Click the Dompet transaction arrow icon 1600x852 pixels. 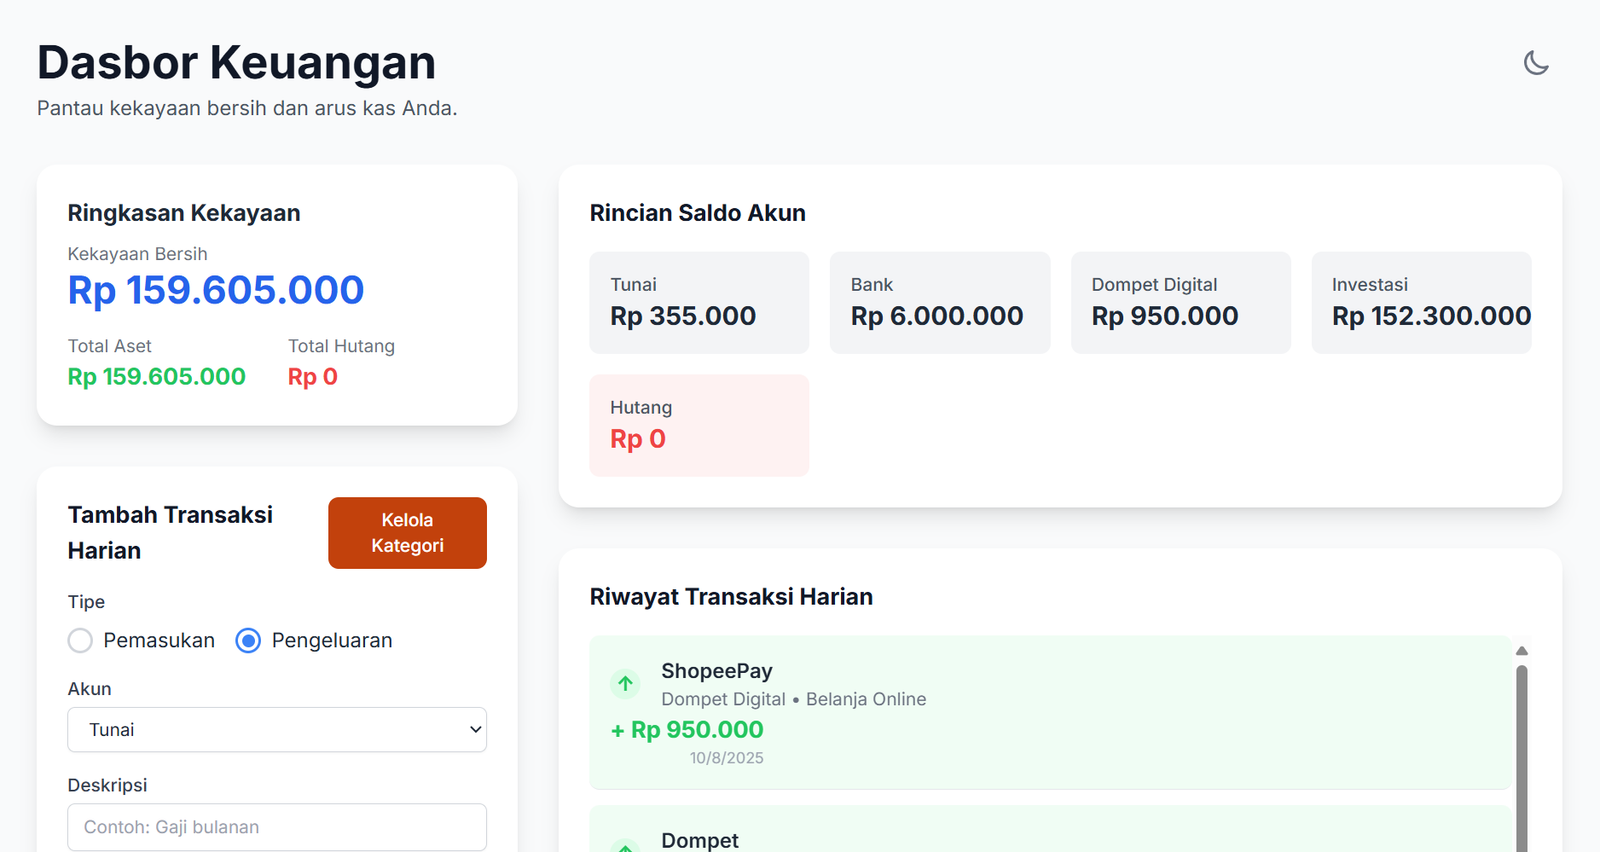click(x=625, y=846)
